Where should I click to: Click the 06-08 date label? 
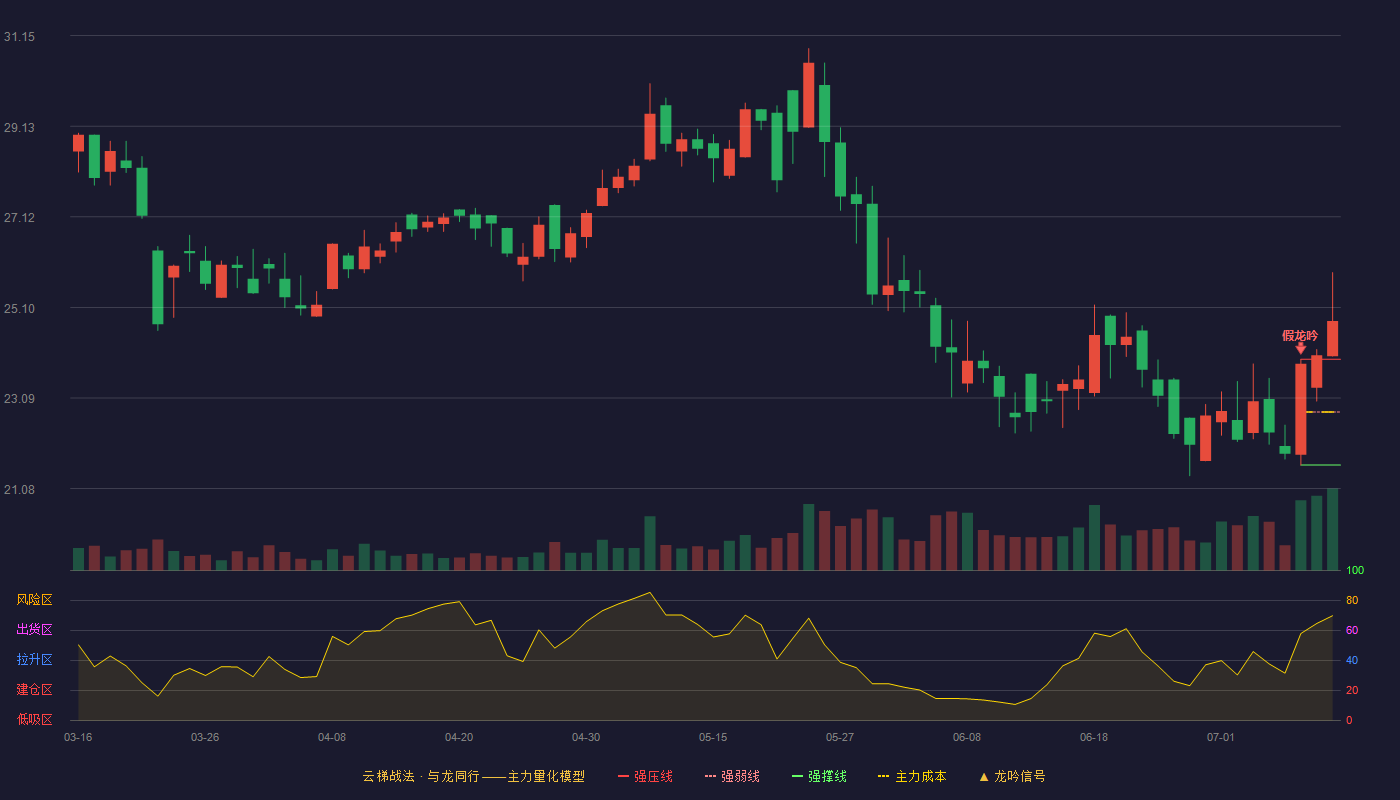click(967, 737)
